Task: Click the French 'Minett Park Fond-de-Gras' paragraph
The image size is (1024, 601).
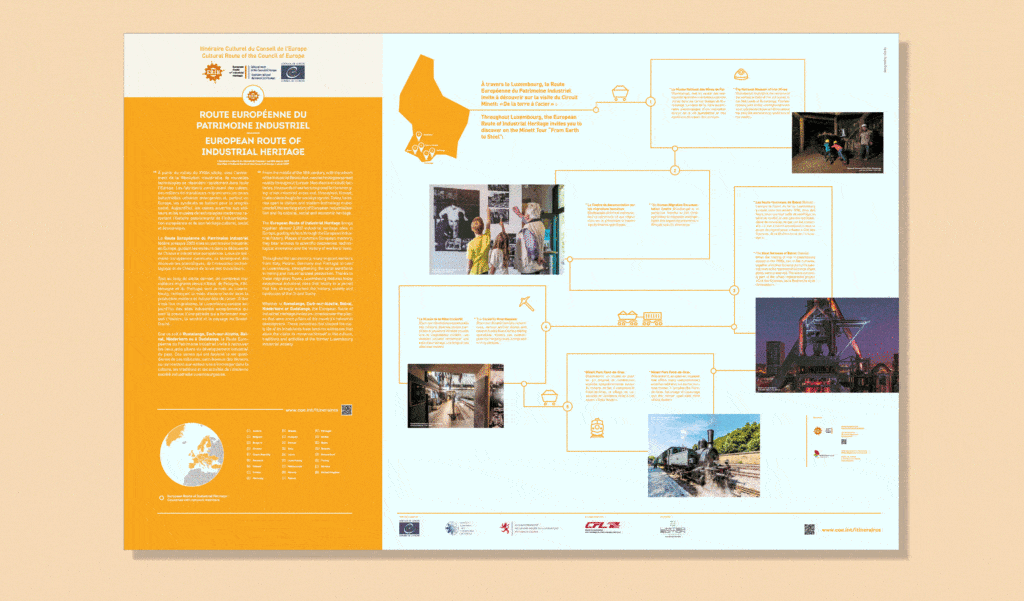Action: pyautogui.click(x=609, y=386)
